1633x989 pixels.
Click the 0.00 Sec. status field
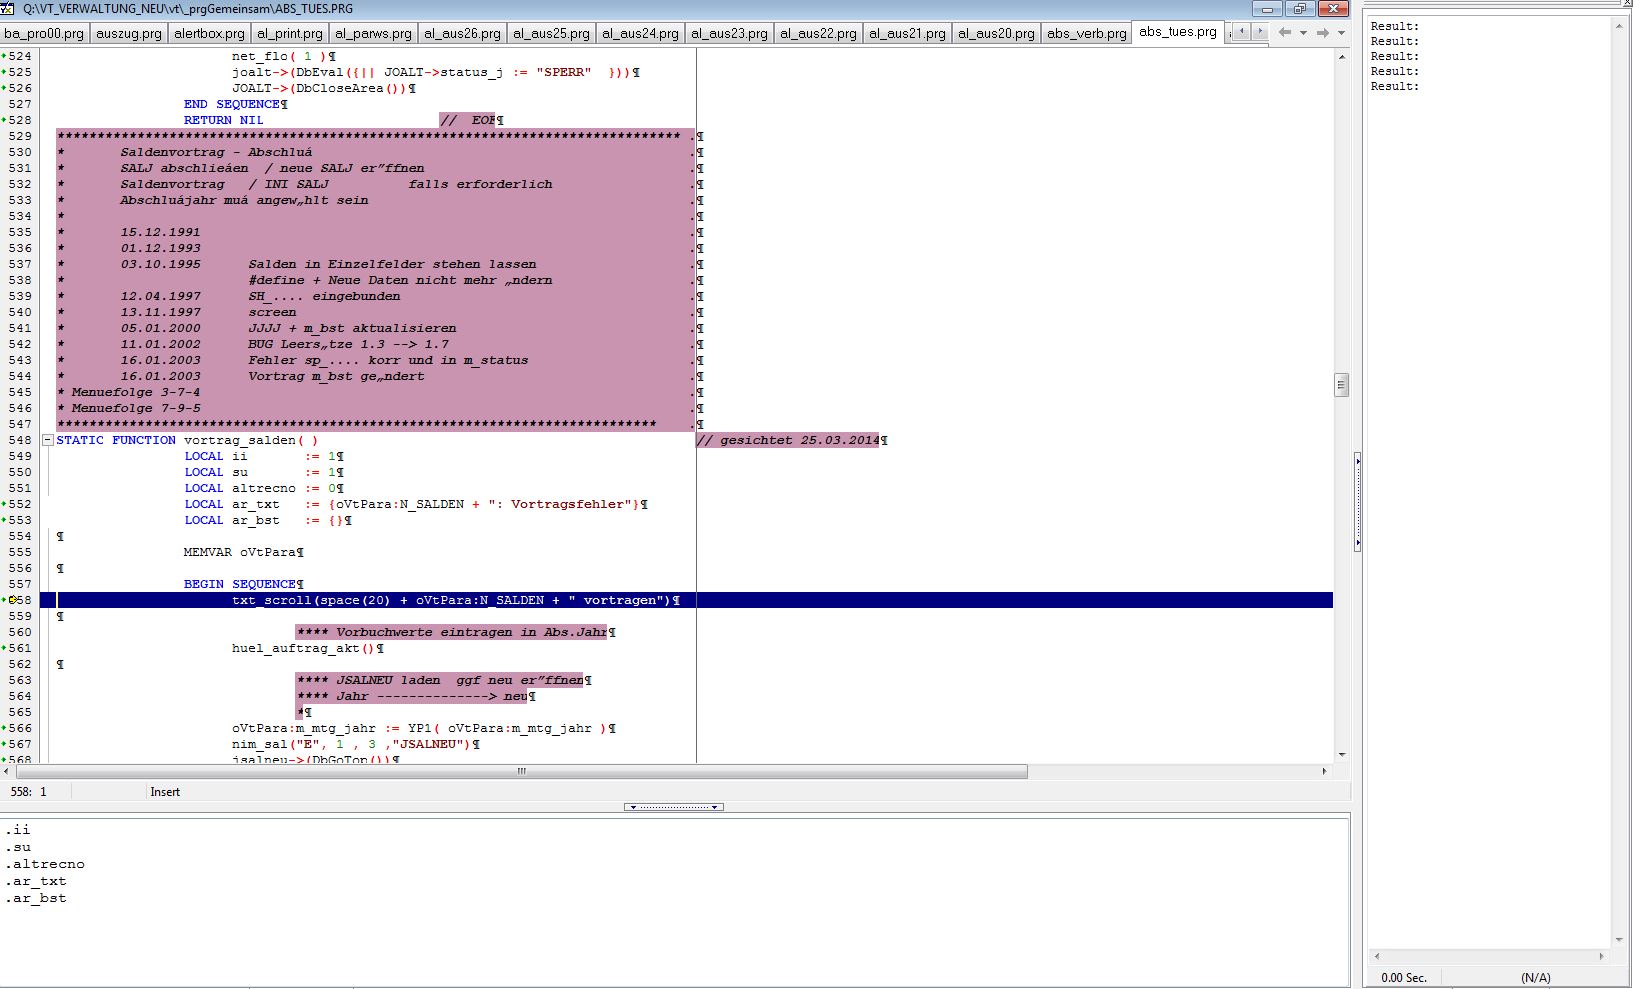point(1403,978)
